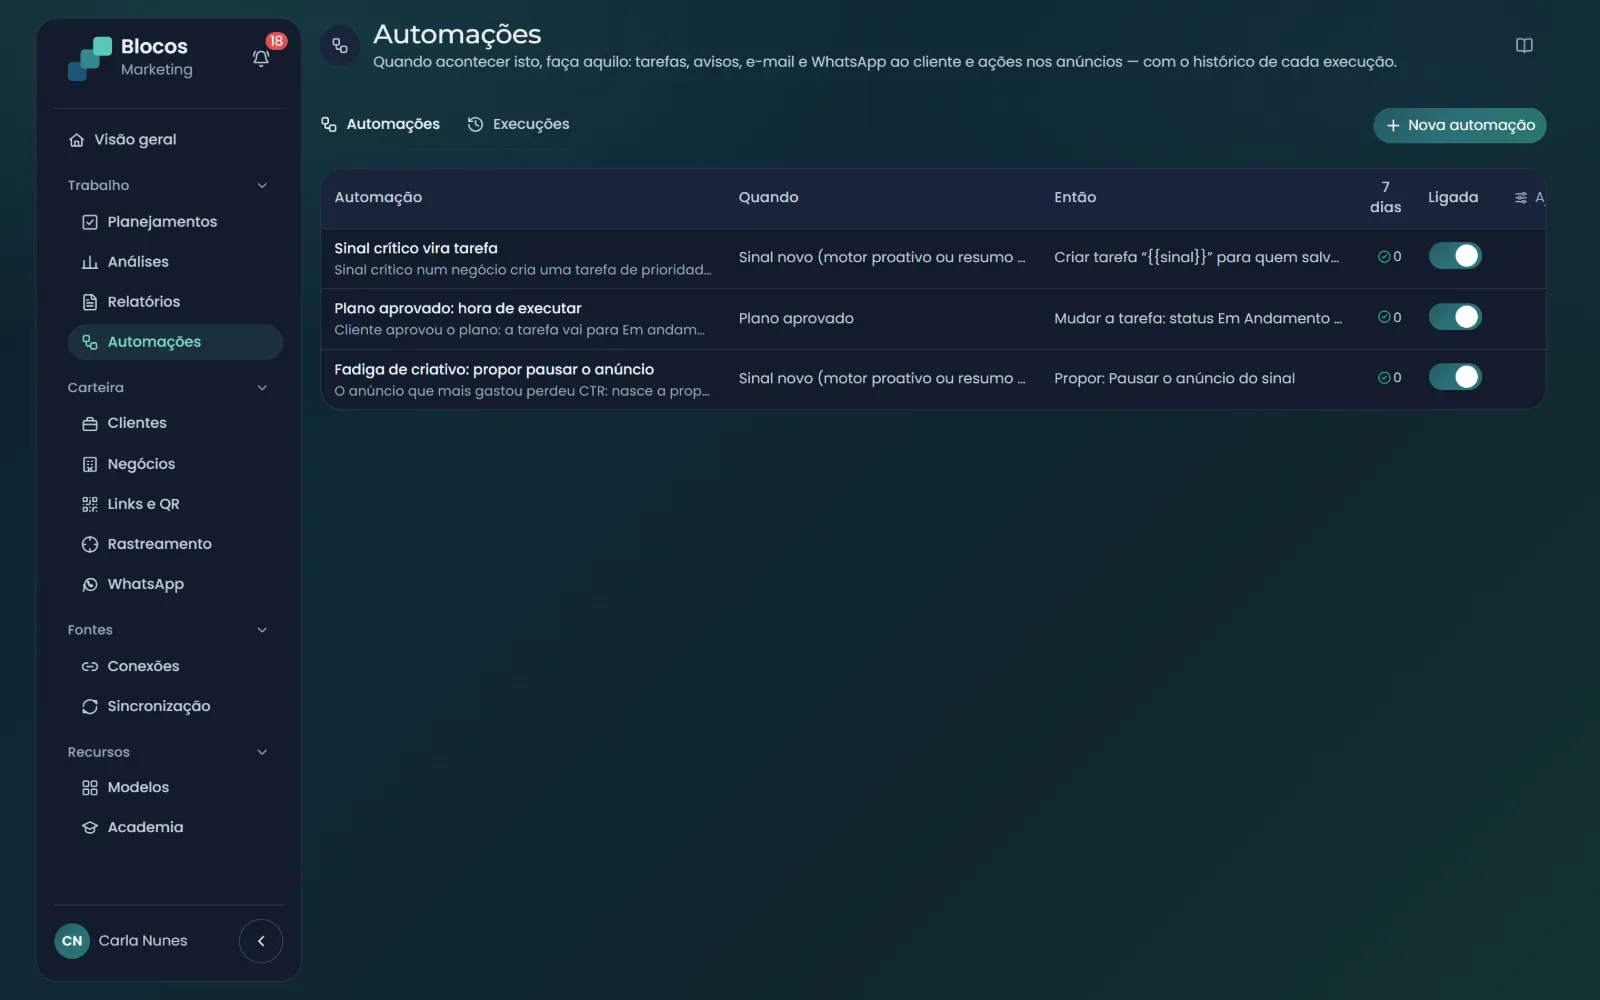Click the Links e QR code icon

[x=90, y=504]
